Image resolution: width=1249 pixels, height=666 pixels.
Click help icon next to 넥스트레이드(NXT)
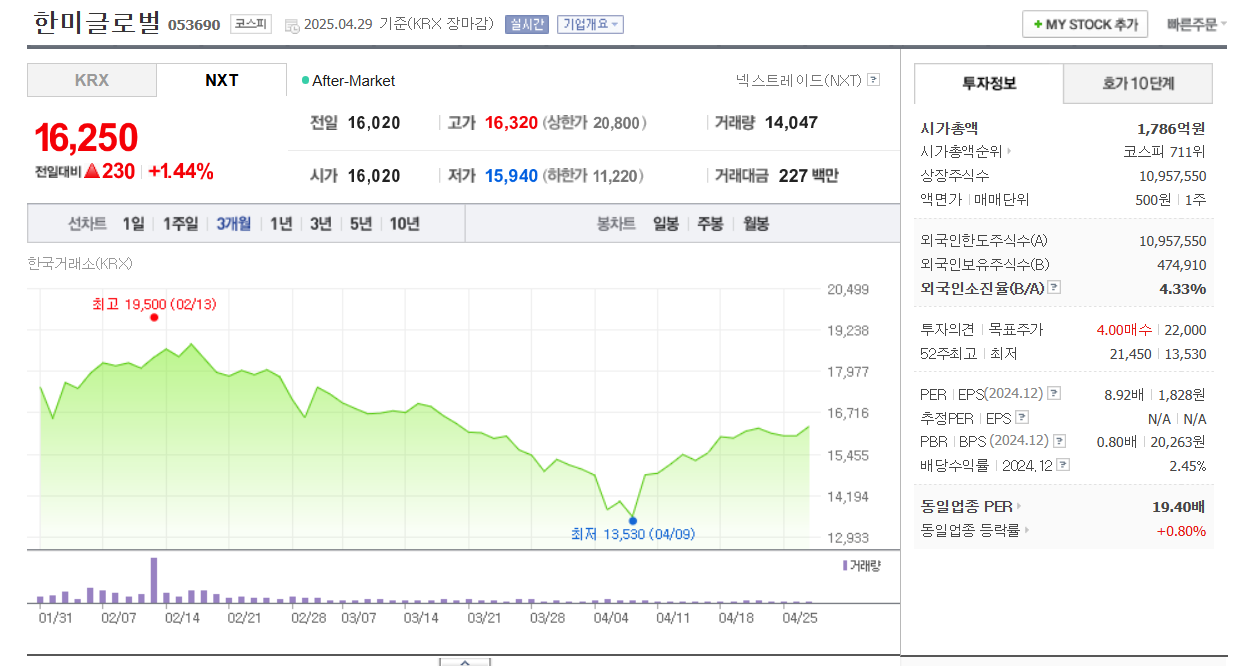pos(874,80)
